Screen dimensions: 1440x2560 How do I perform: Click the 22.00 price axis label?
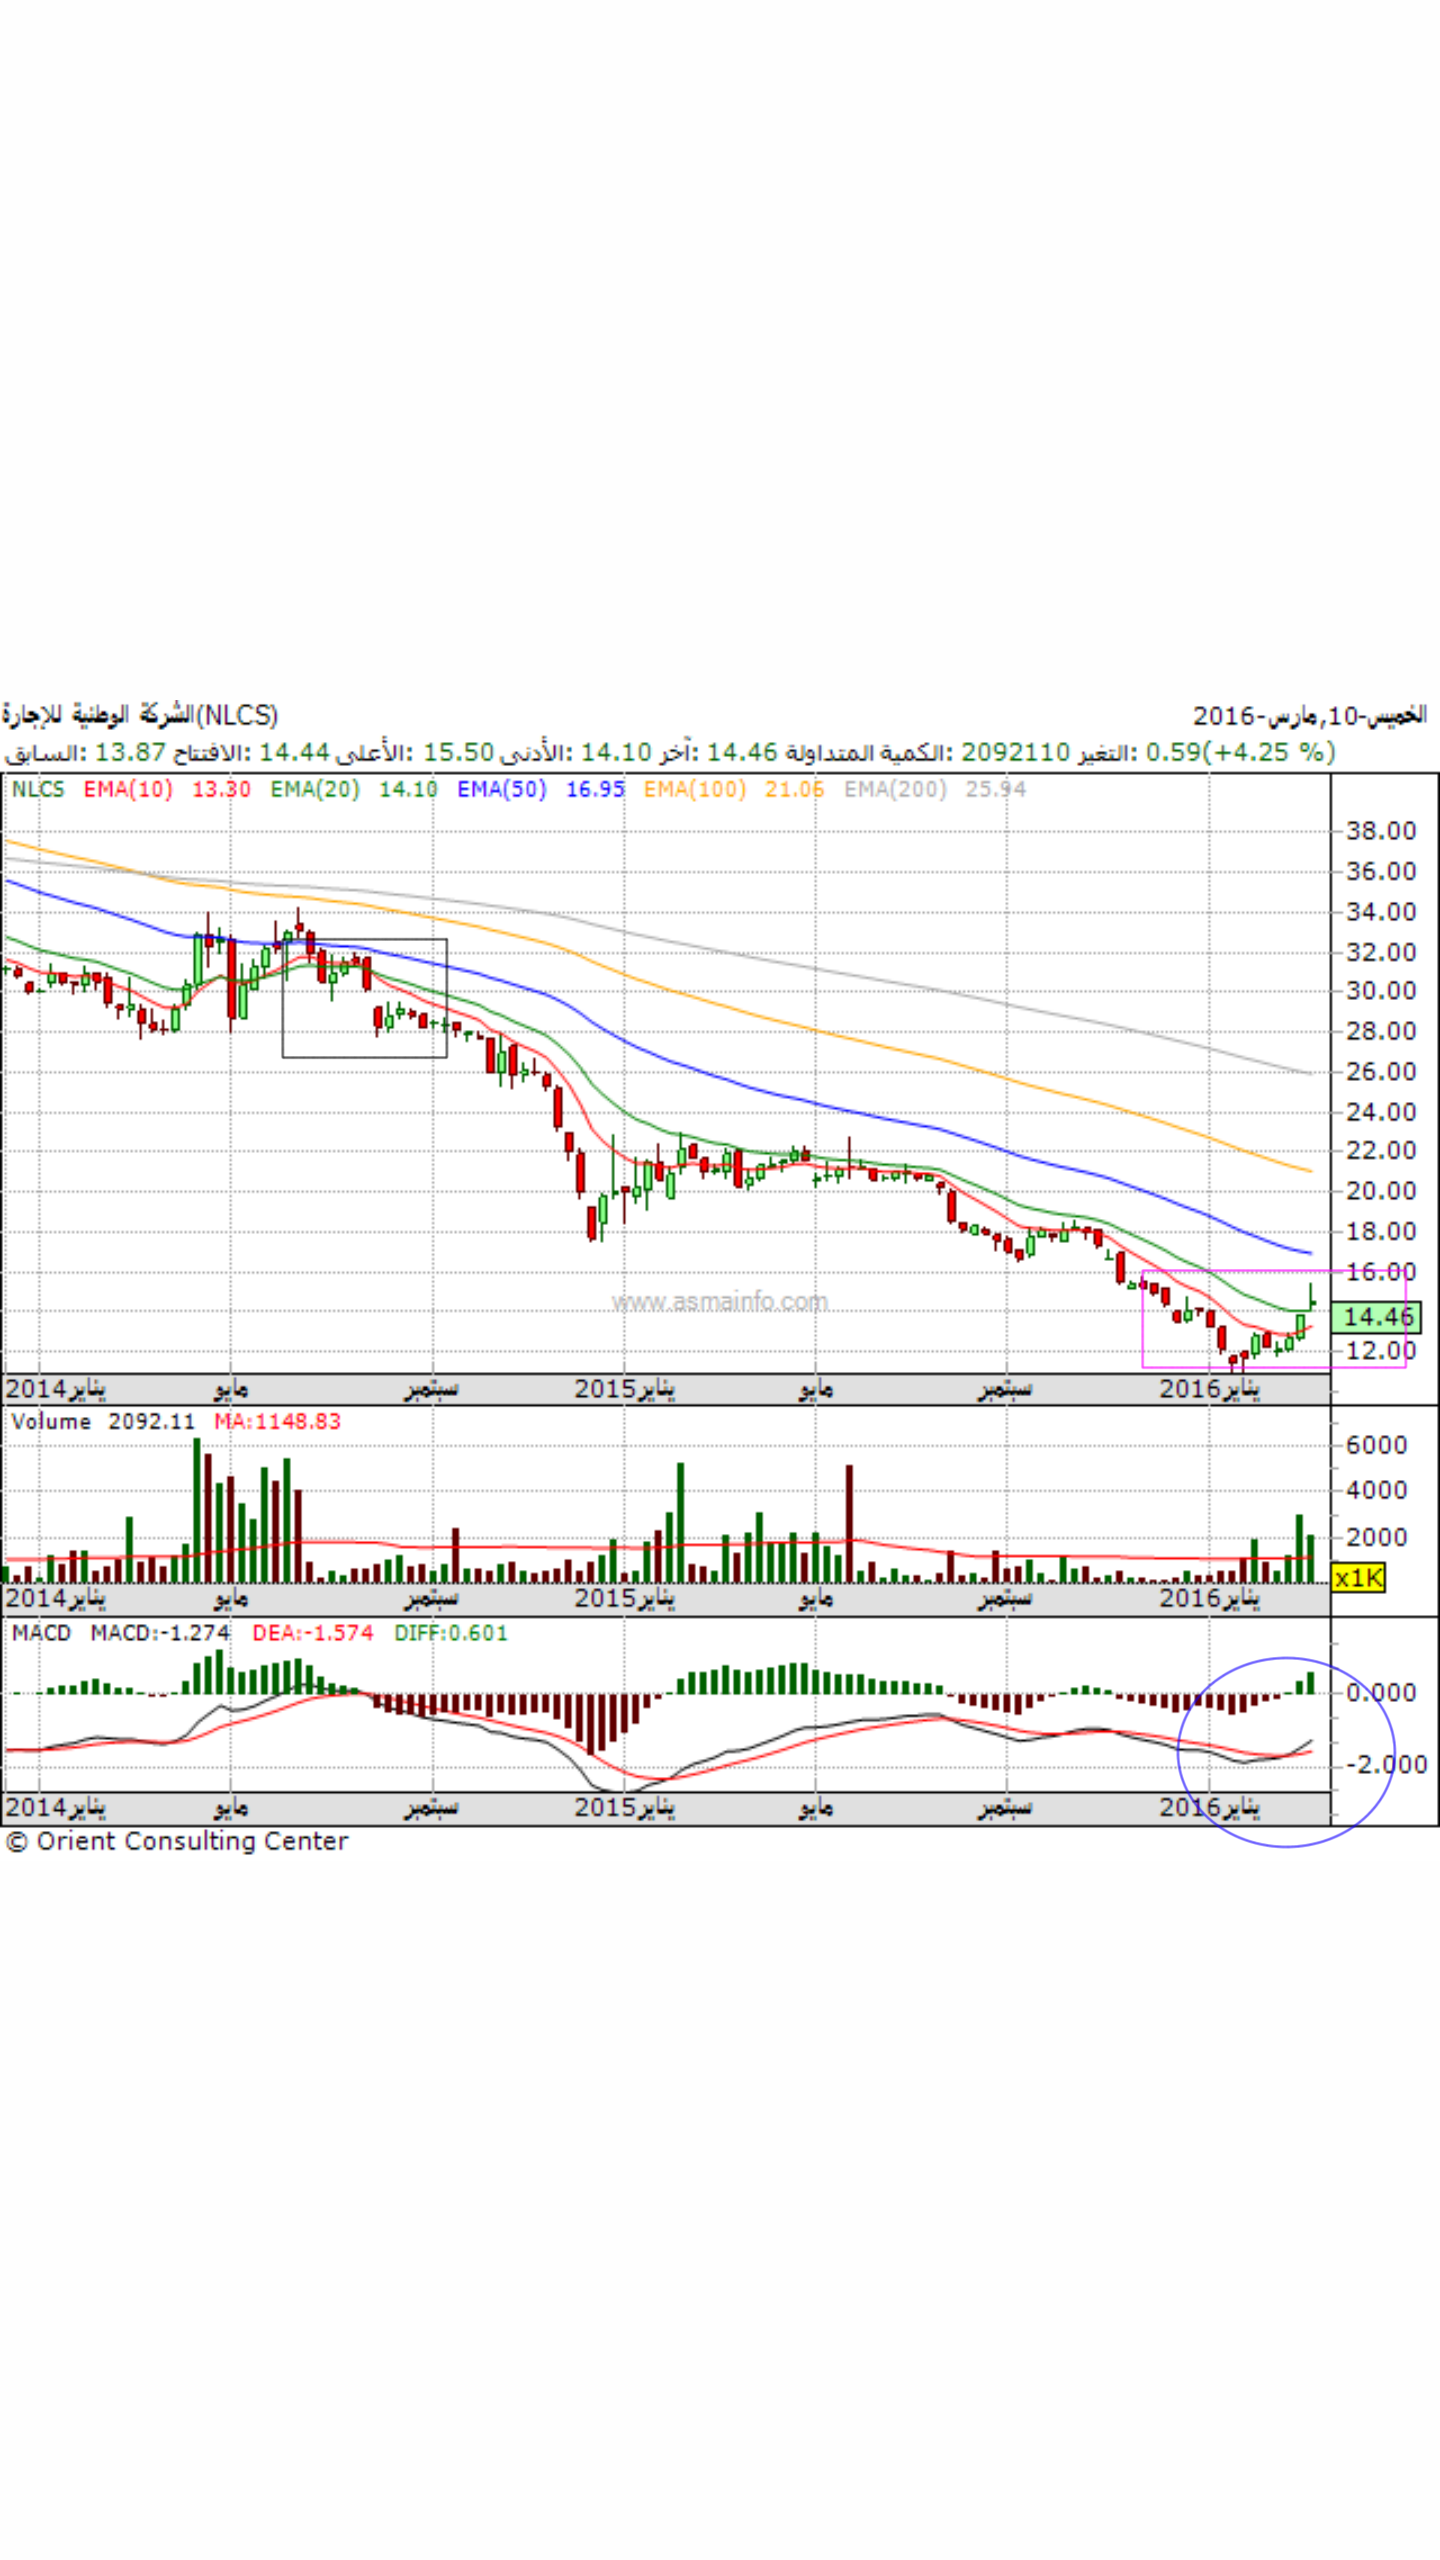1381,1151
